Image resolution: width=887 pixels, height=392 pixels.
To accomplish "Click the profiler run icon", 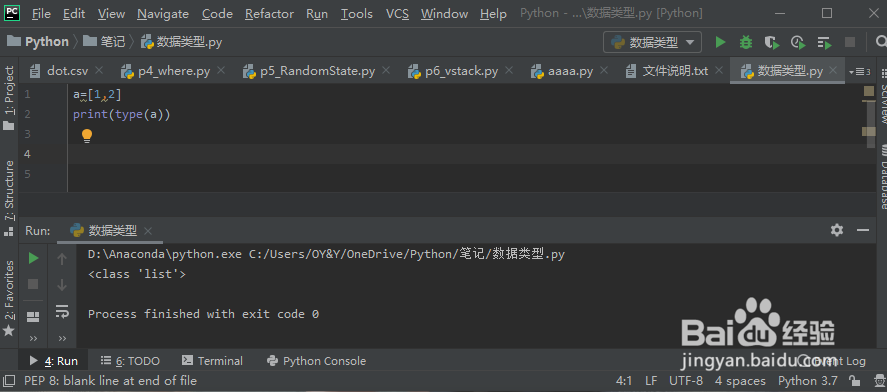I will (798, 42).
